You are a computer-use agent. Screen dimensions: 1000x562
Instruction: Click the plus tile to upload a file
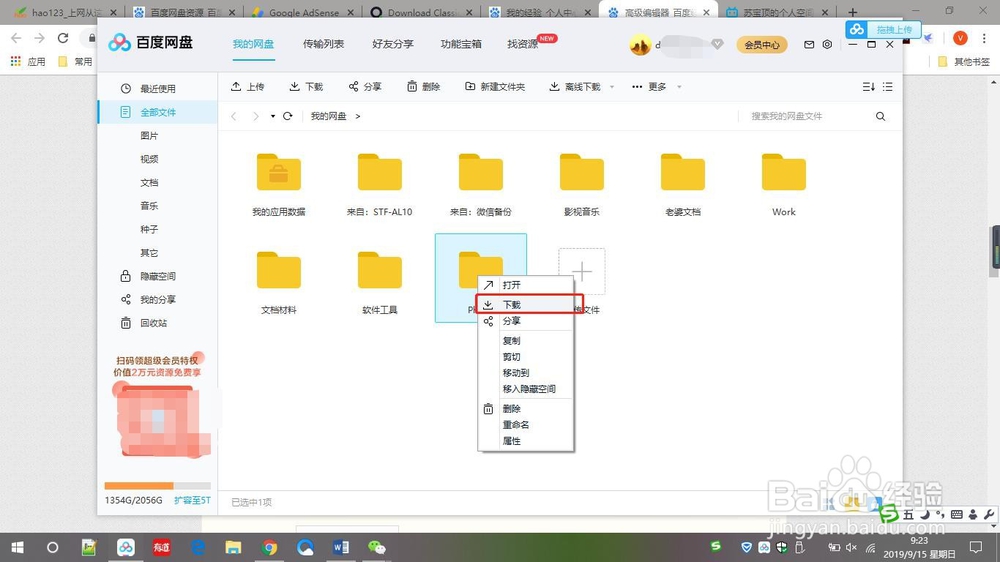[582, 272]
